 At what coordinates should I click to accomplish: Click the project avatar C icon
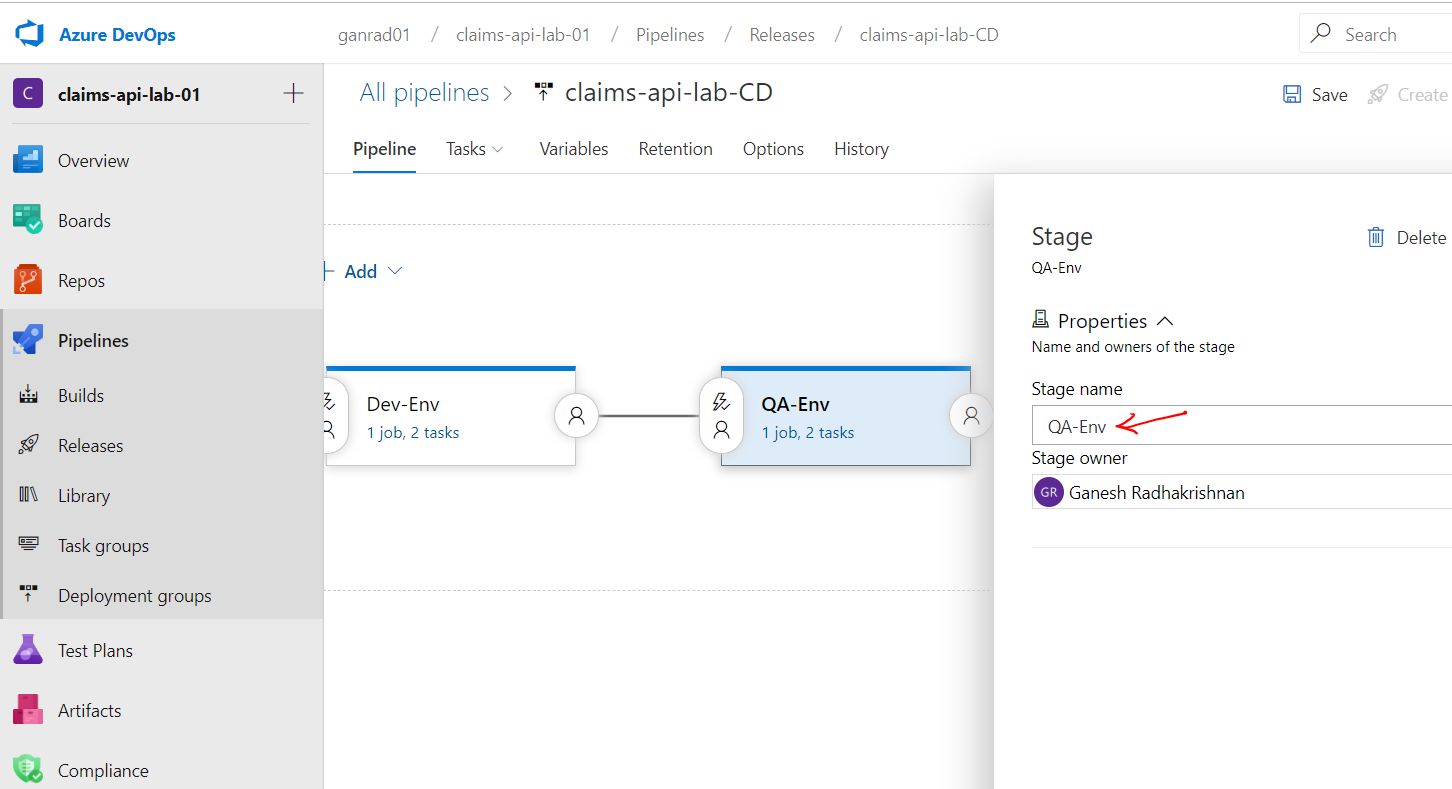28,94
